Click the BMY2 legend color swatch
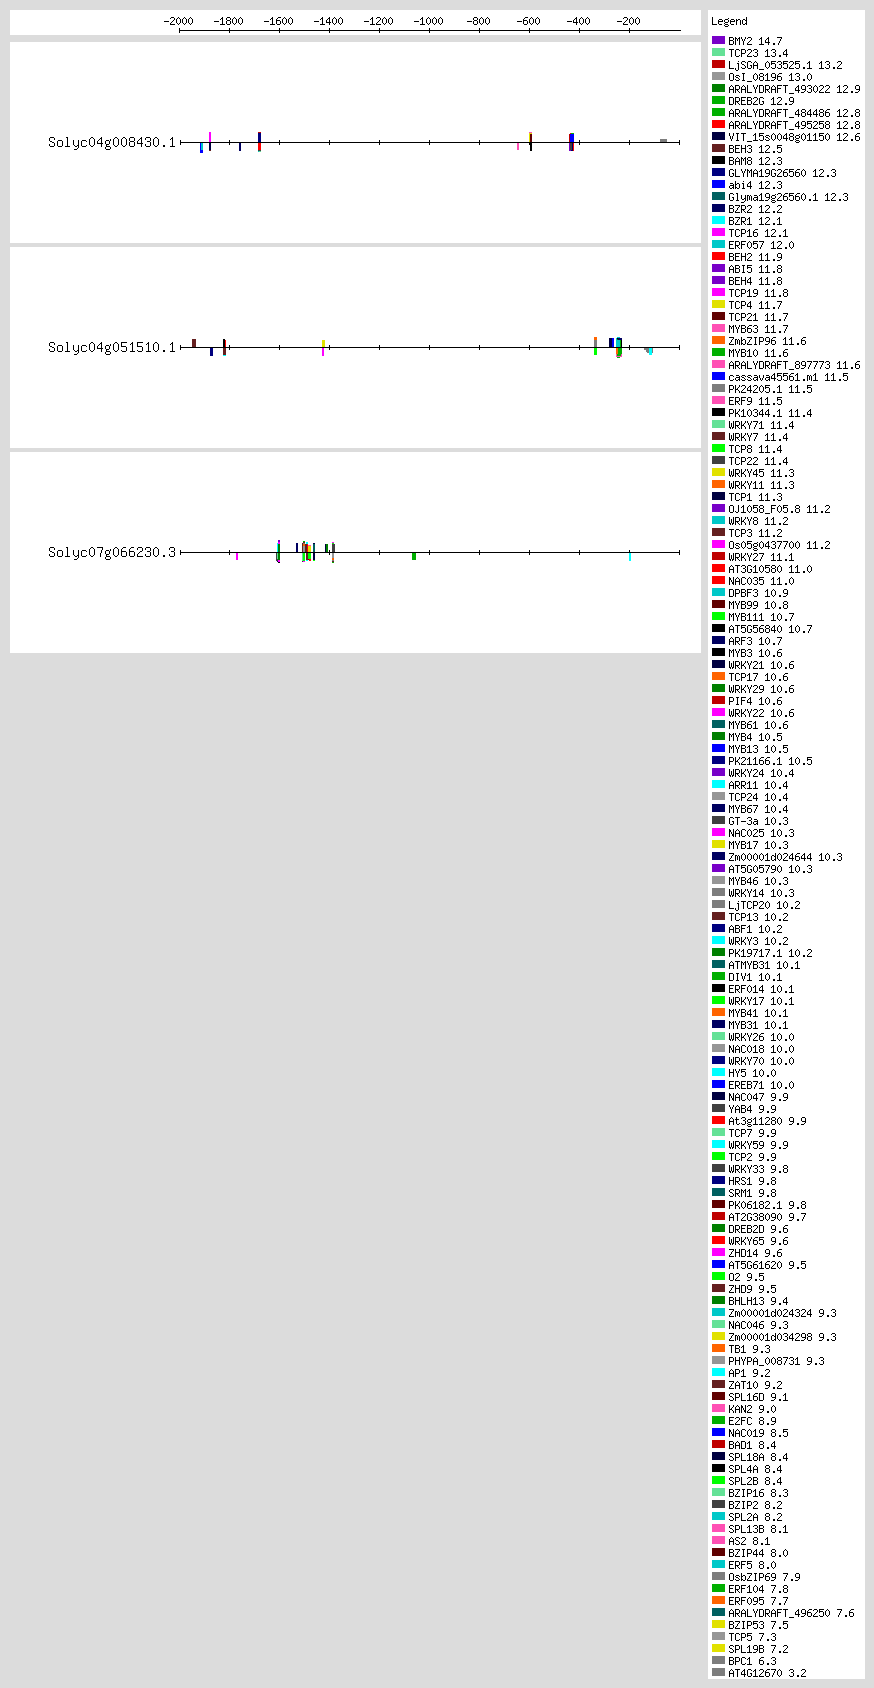 point(718,41)
